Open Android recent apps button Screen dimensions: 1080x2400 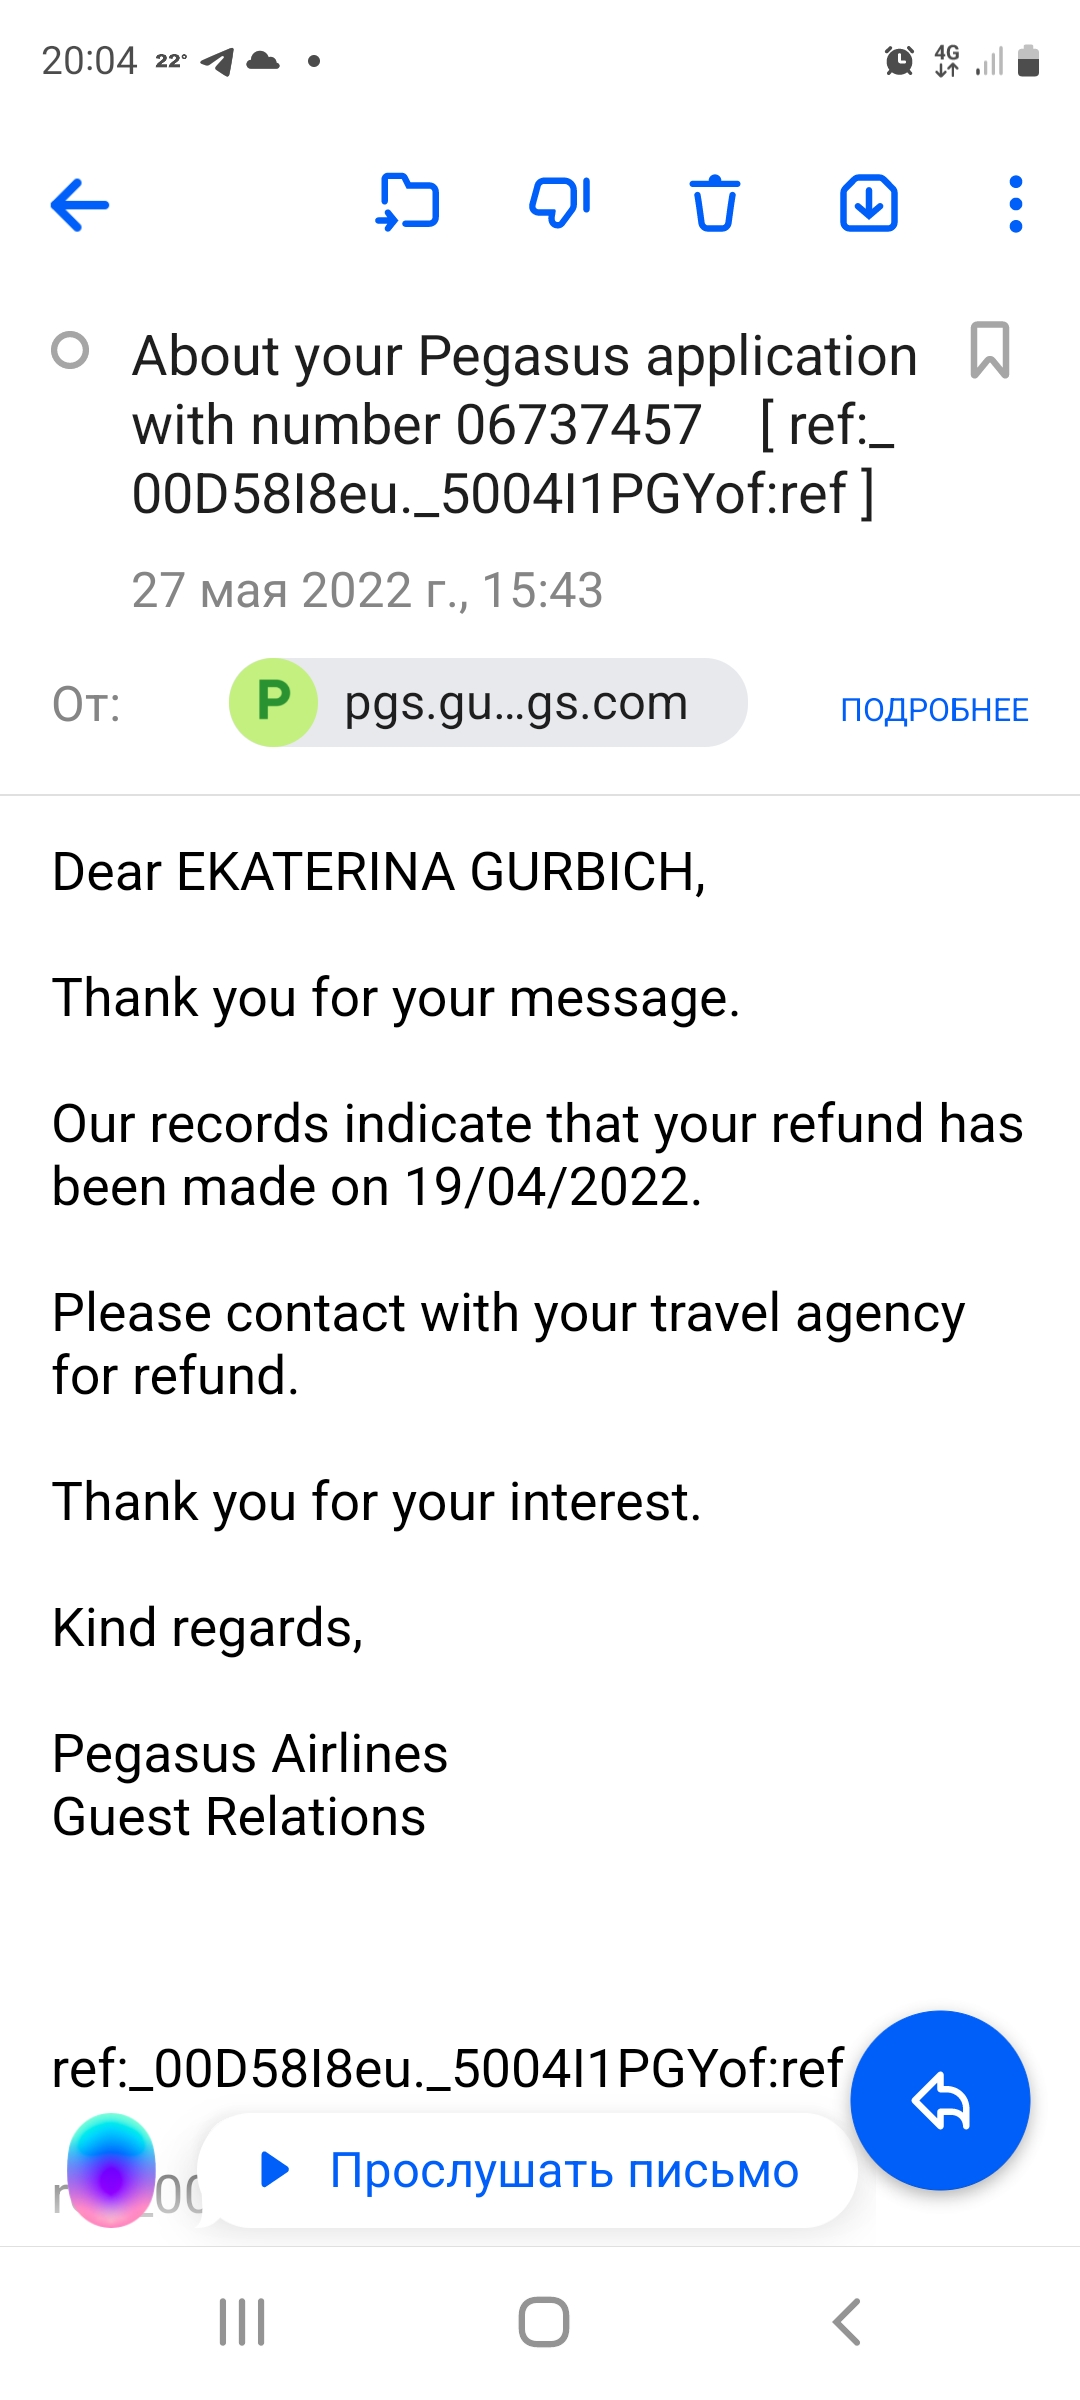[x=242, y=2322]
